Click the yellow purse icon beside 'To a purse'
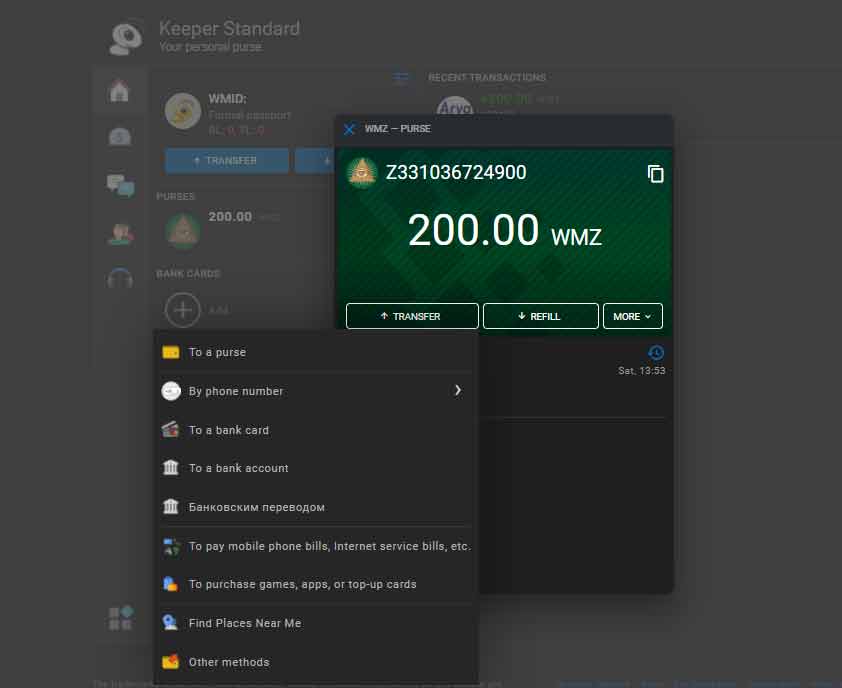Viewport: 842px width, 688px height. (x=171, y=352)
